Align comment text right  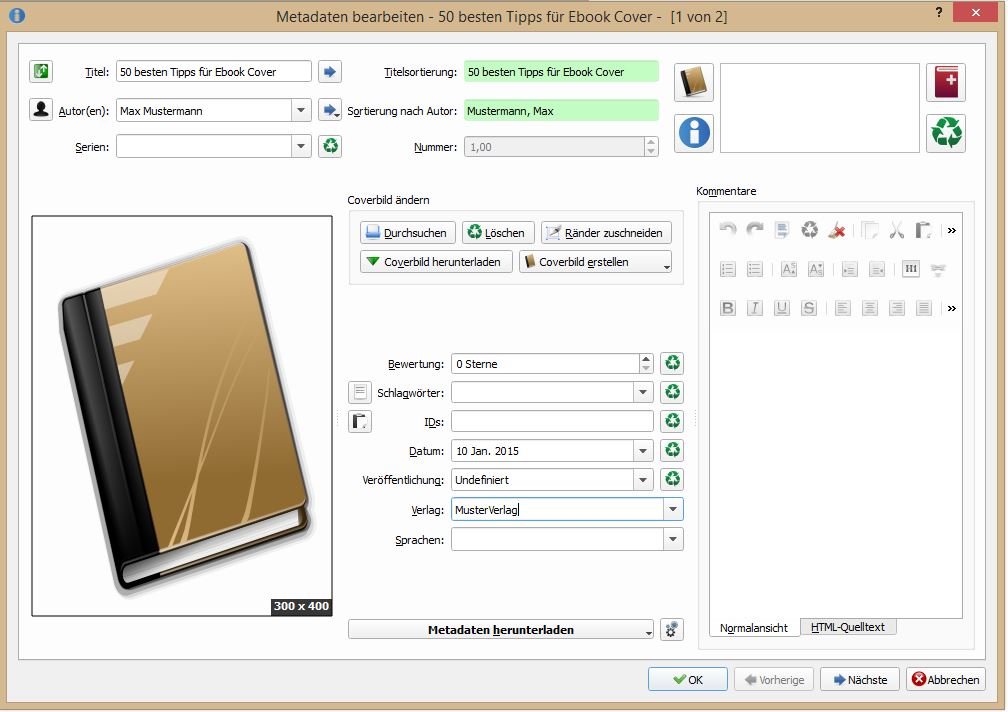tap(897, 308)
